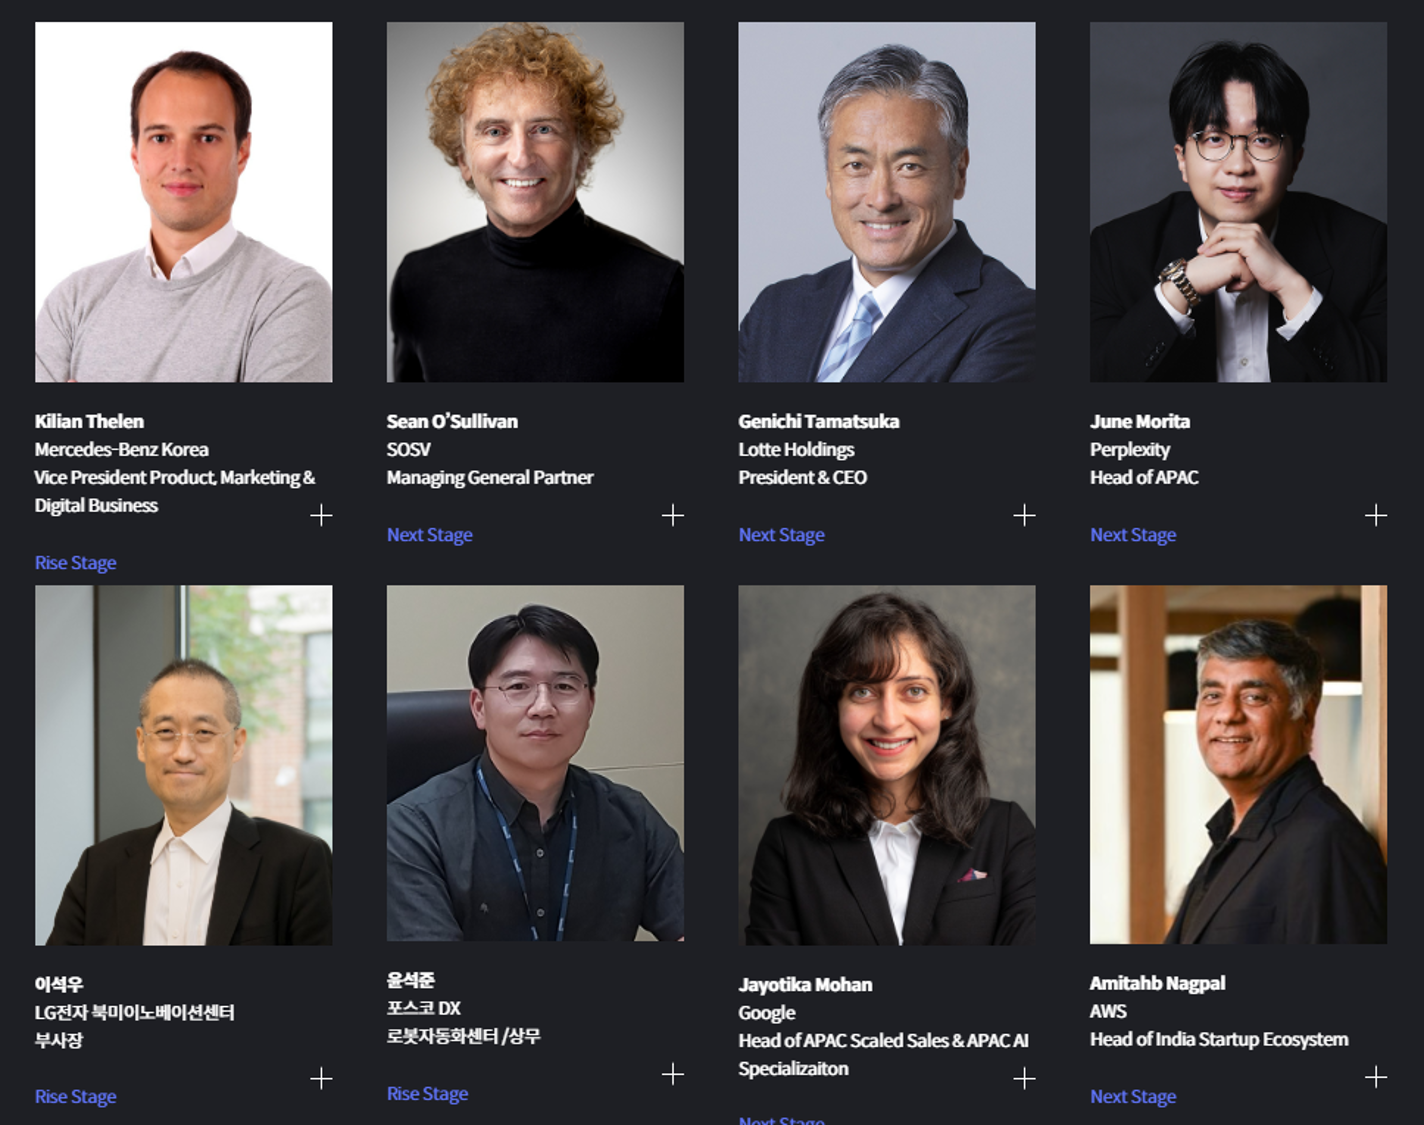Expand Kilian Thelen's details with plus icon

point(321,515)
